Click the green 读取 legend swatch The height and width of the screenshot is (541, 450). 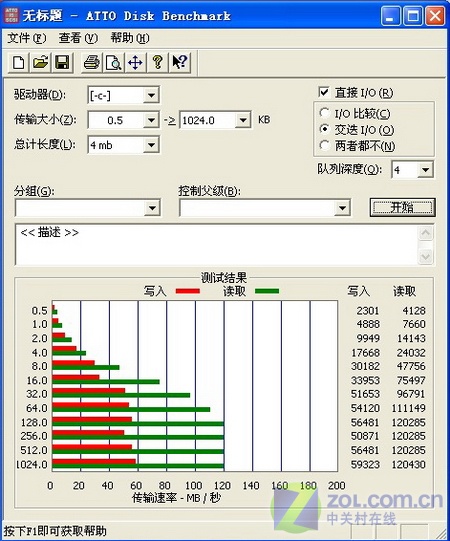click(267, 291)
